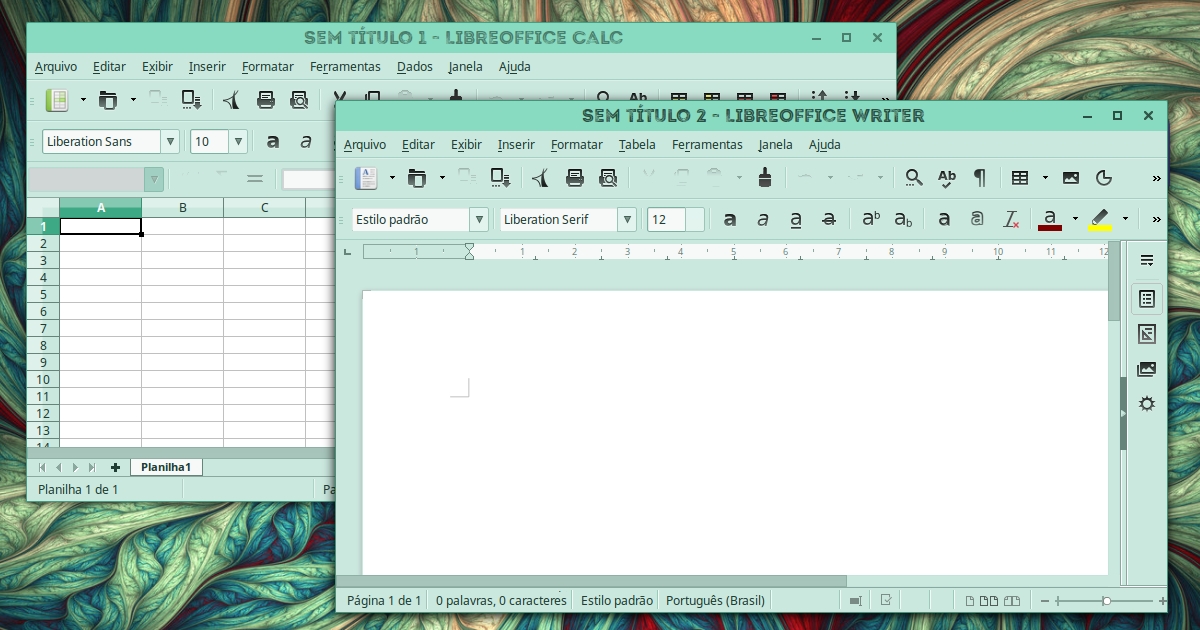Open Properties deck in Writer sidebar
The width and height of the screenshot is (1200, 630).
[x=1147, y=298]
